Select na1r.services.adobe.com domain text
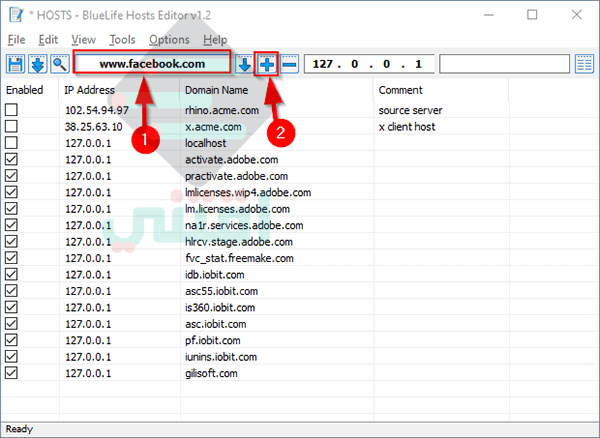 (244, 226)
